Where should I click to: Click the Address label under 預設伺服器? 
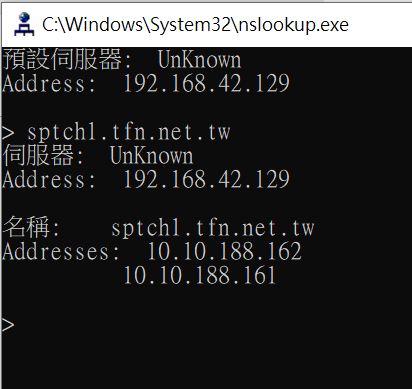(x=44, y=83)
